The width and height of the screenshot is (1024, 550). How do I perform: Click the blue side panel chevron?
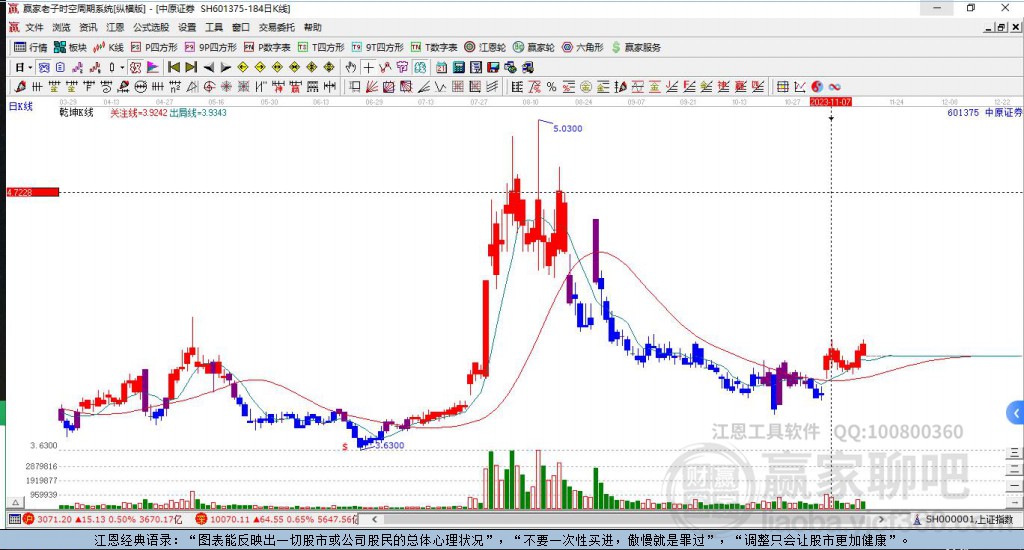click(x=1016, y=413)
